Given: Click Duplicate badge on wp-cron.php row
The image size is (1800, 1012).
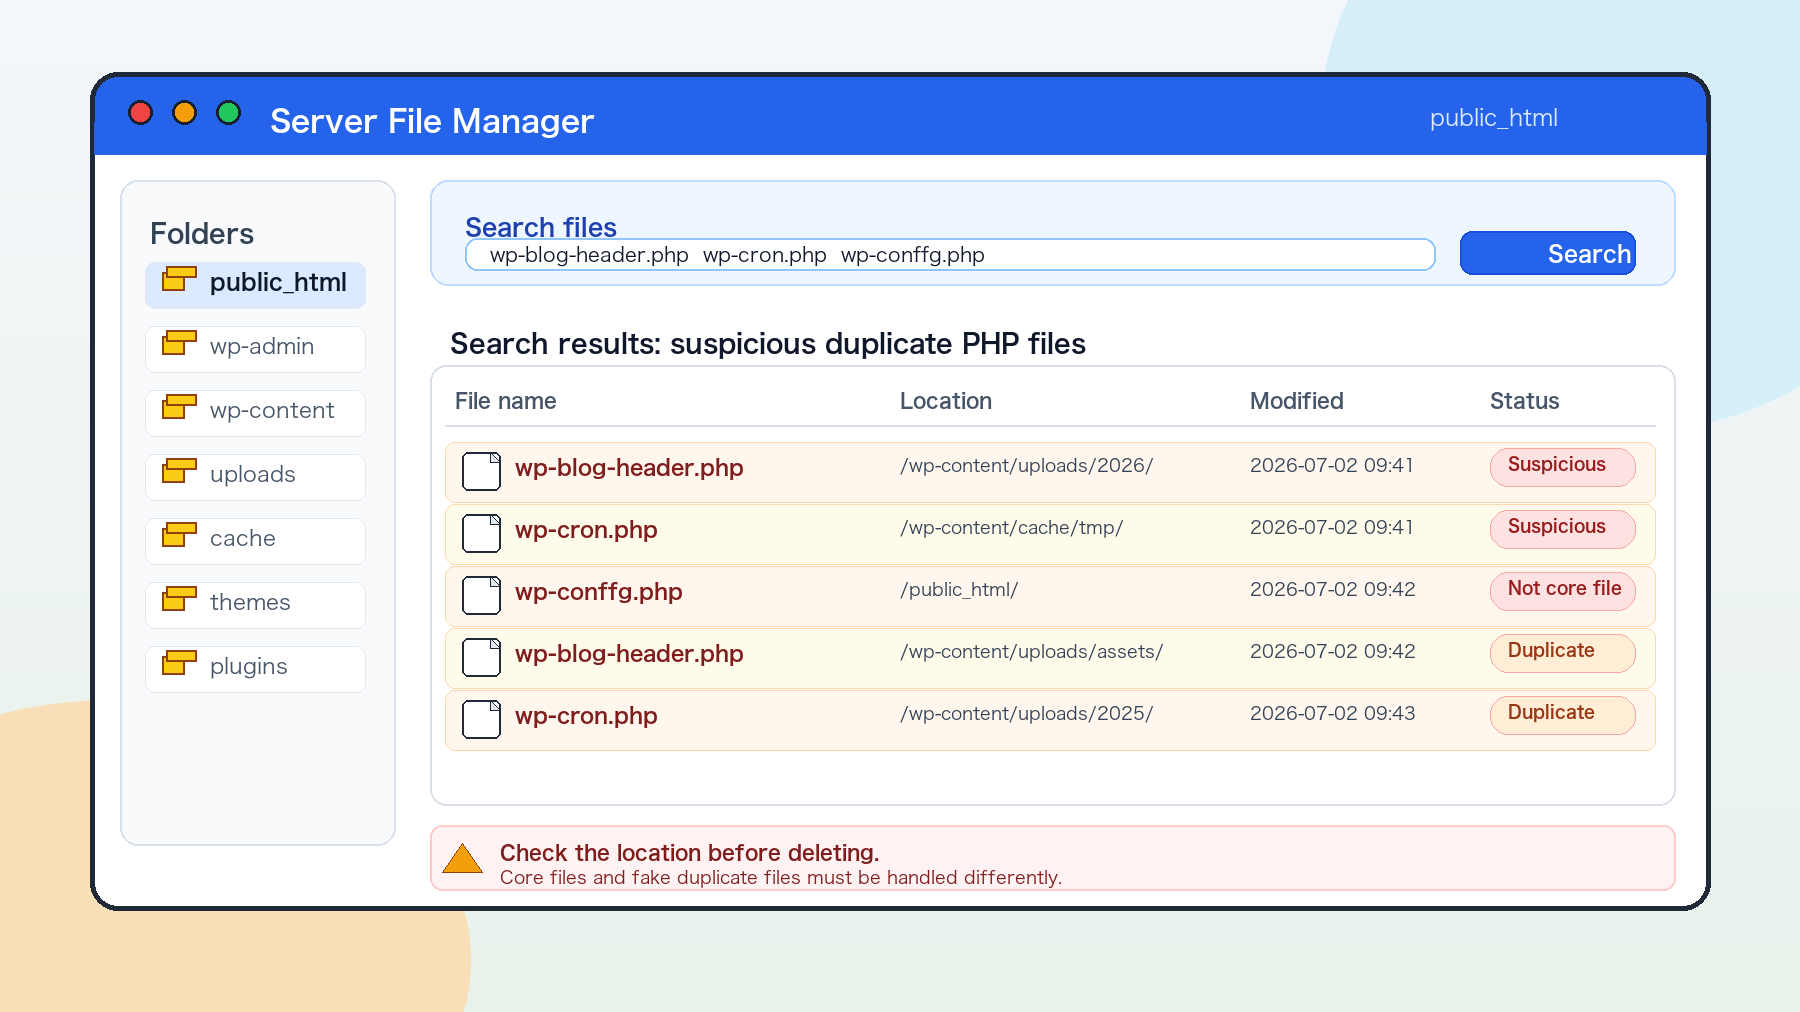Looking at the screenshot, I should pyautogui.click(x=1562, y=715).
